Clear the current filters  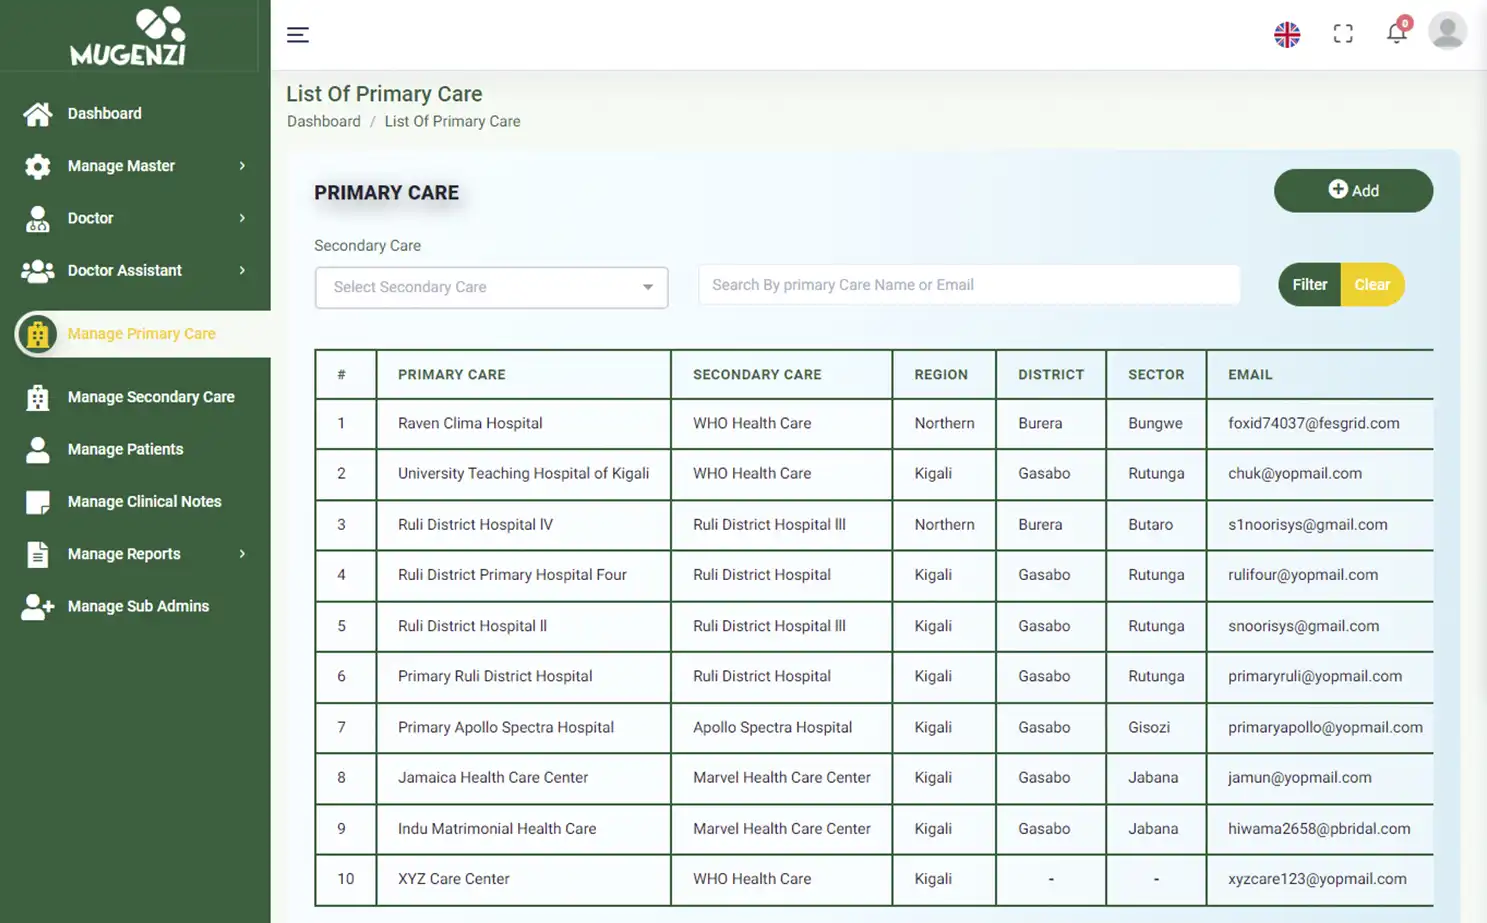point(1372,284)
